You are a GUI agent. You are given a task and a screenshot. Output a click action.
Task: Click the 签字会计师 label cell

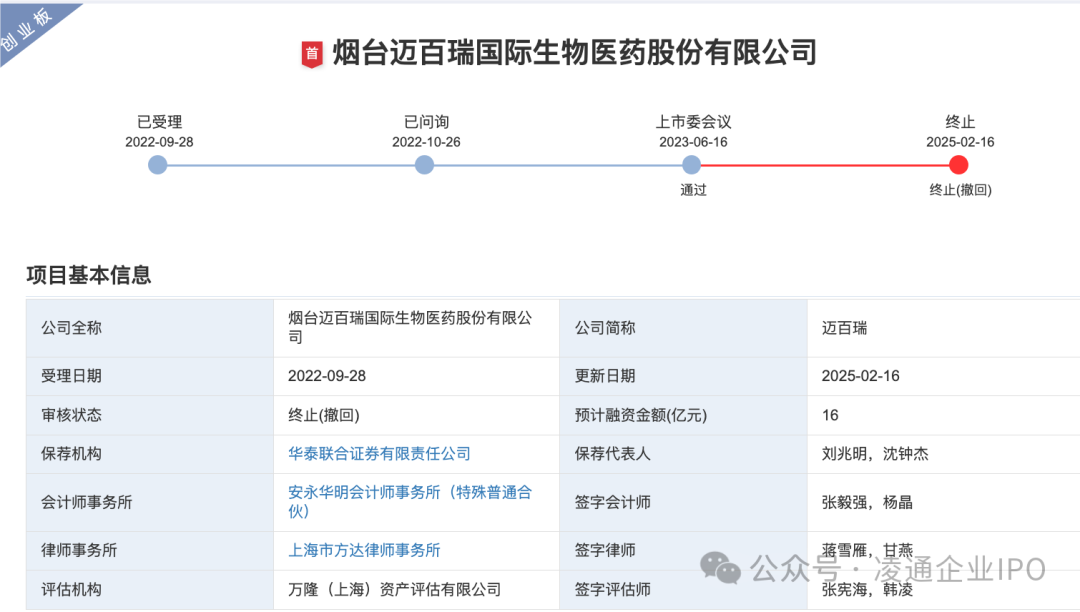(683, 502)
